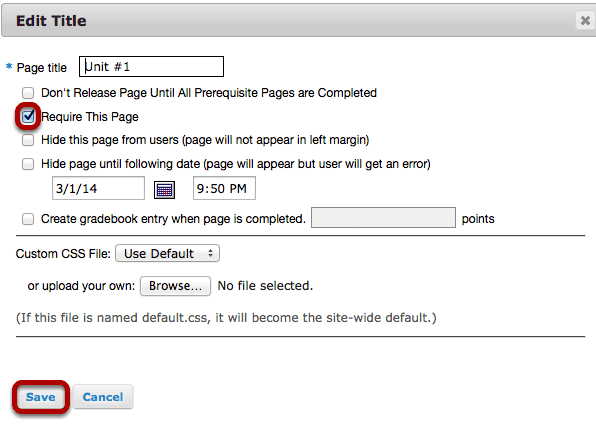
Task: Check Don't Release Page Until Prerequisites Completed
Action: (28, 93)
